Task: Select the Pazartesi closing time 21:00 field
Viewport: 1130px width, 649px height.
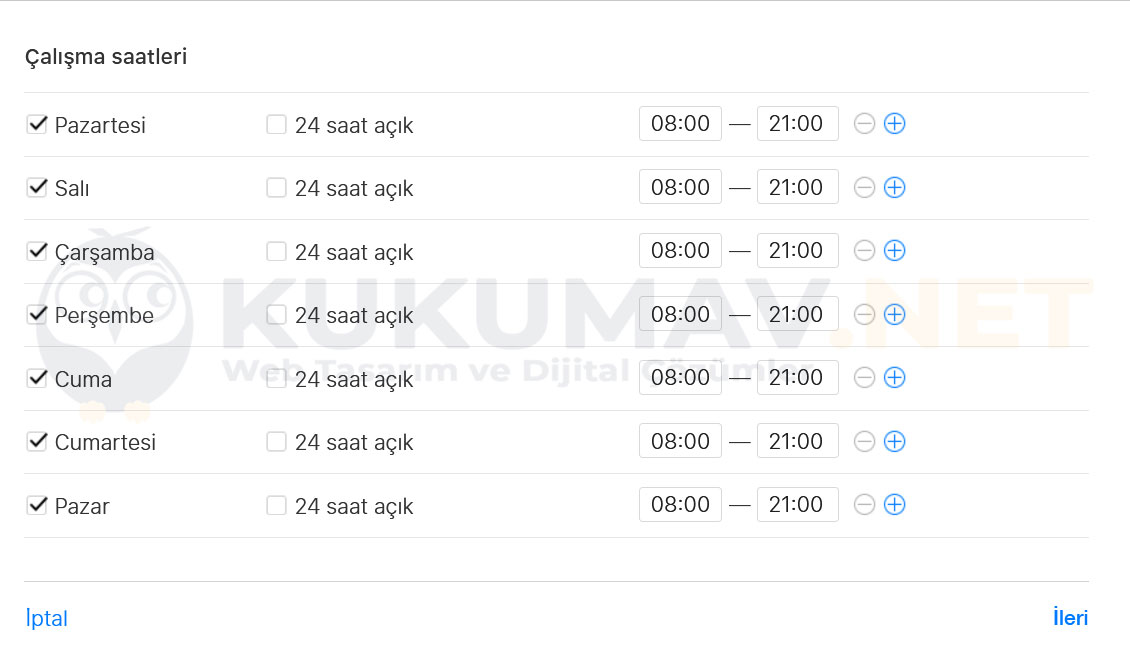Action: tap(798, 124)
